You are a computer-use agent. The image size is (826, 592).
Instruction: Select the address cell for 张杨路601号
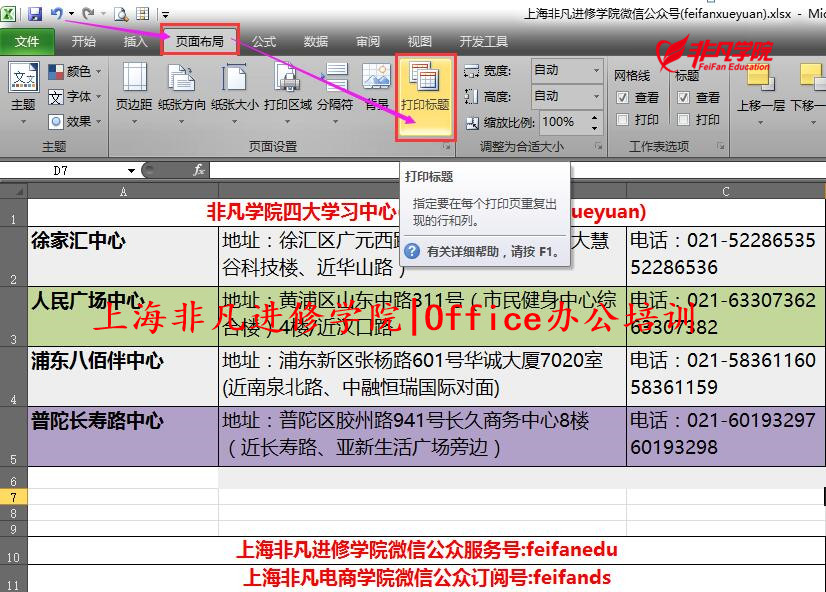click(422, 377)
